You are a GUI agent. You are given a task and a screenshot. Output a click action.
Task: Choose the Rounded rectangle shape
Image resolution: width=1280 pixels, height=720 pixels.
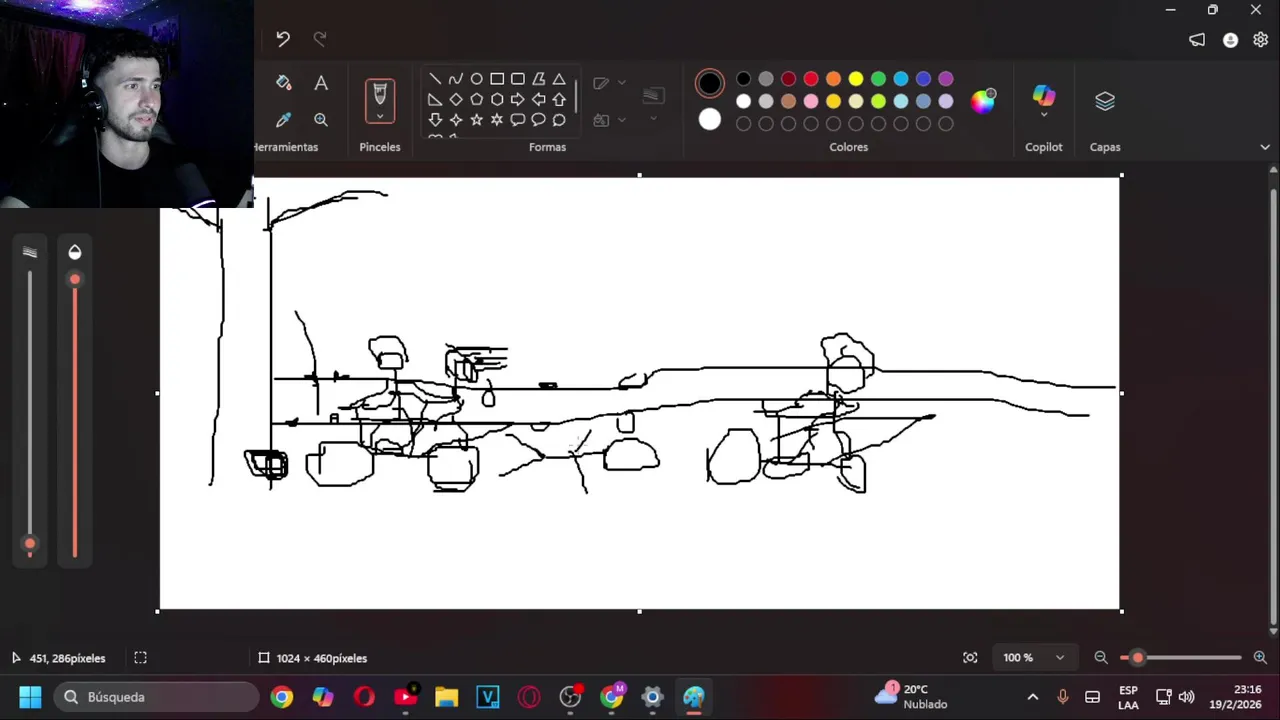tap(518, 79)
